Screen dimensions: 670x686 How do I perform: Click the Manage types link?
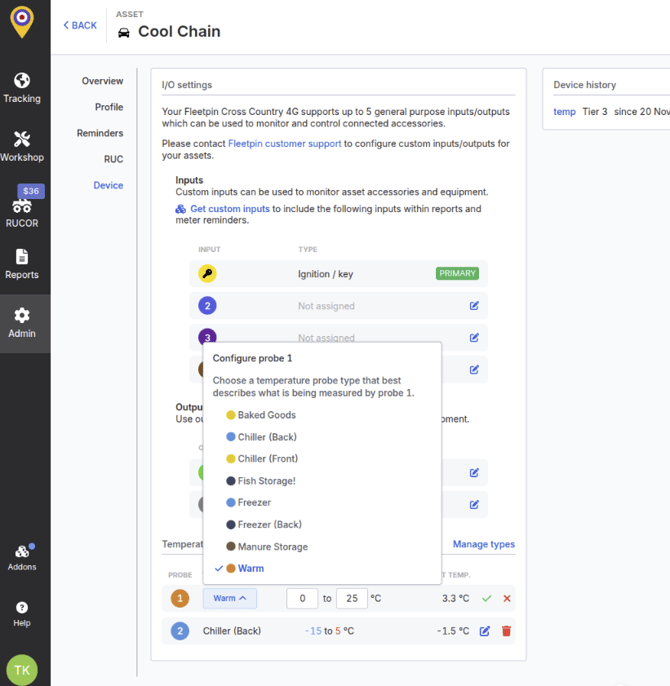tap(483, 544)
